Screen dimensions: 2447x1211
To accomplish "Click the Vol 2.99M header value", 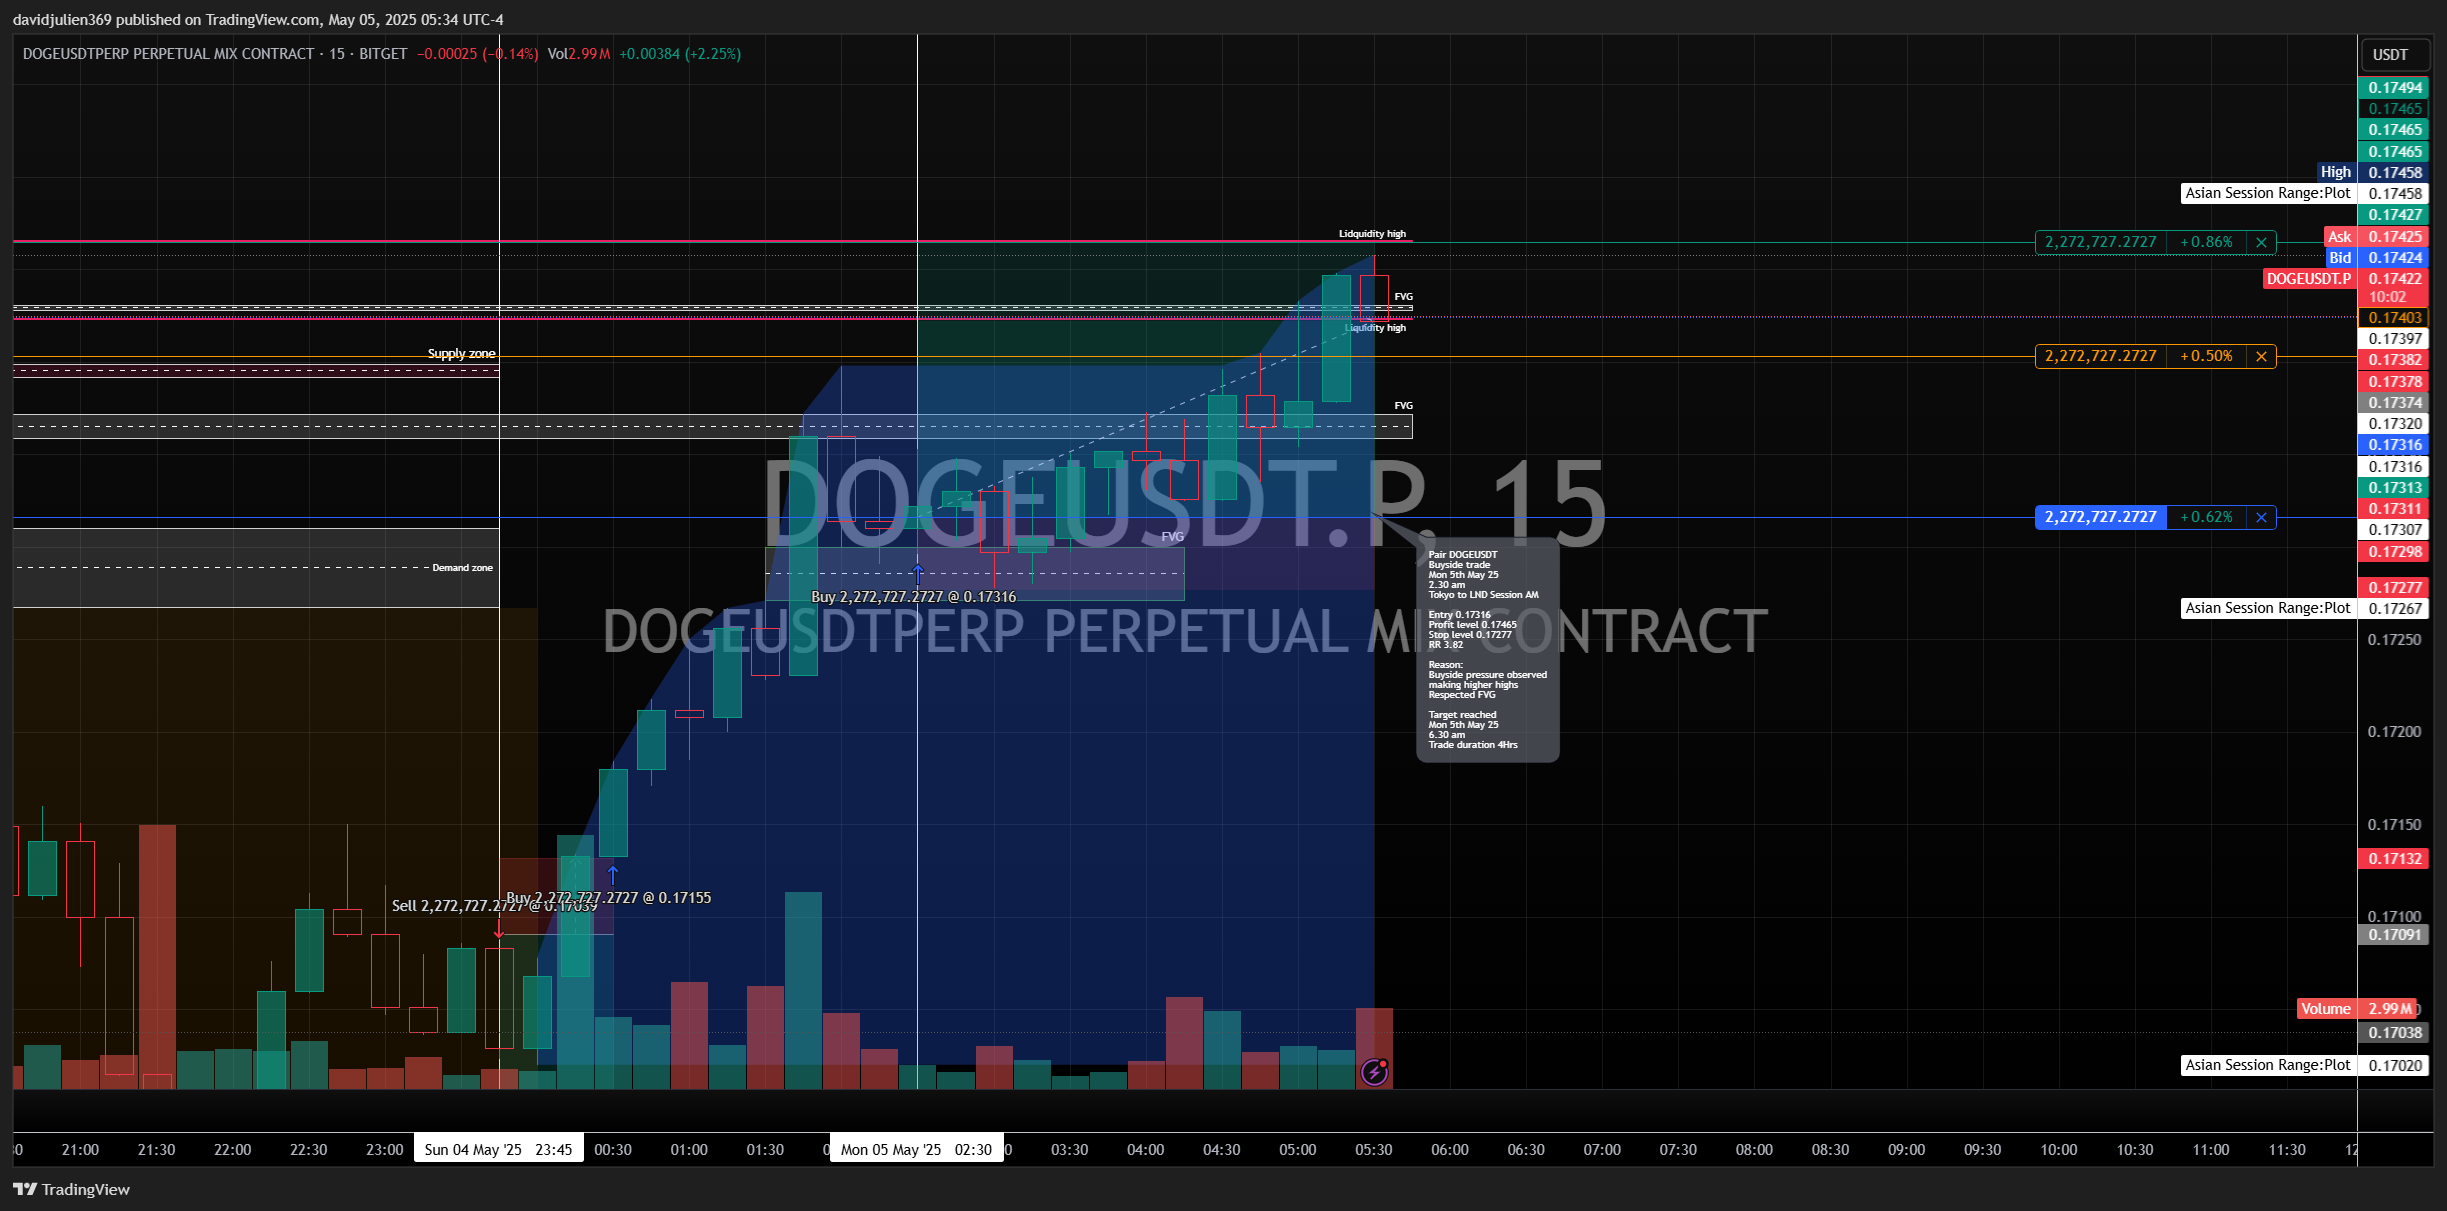I will click(579, 54).
